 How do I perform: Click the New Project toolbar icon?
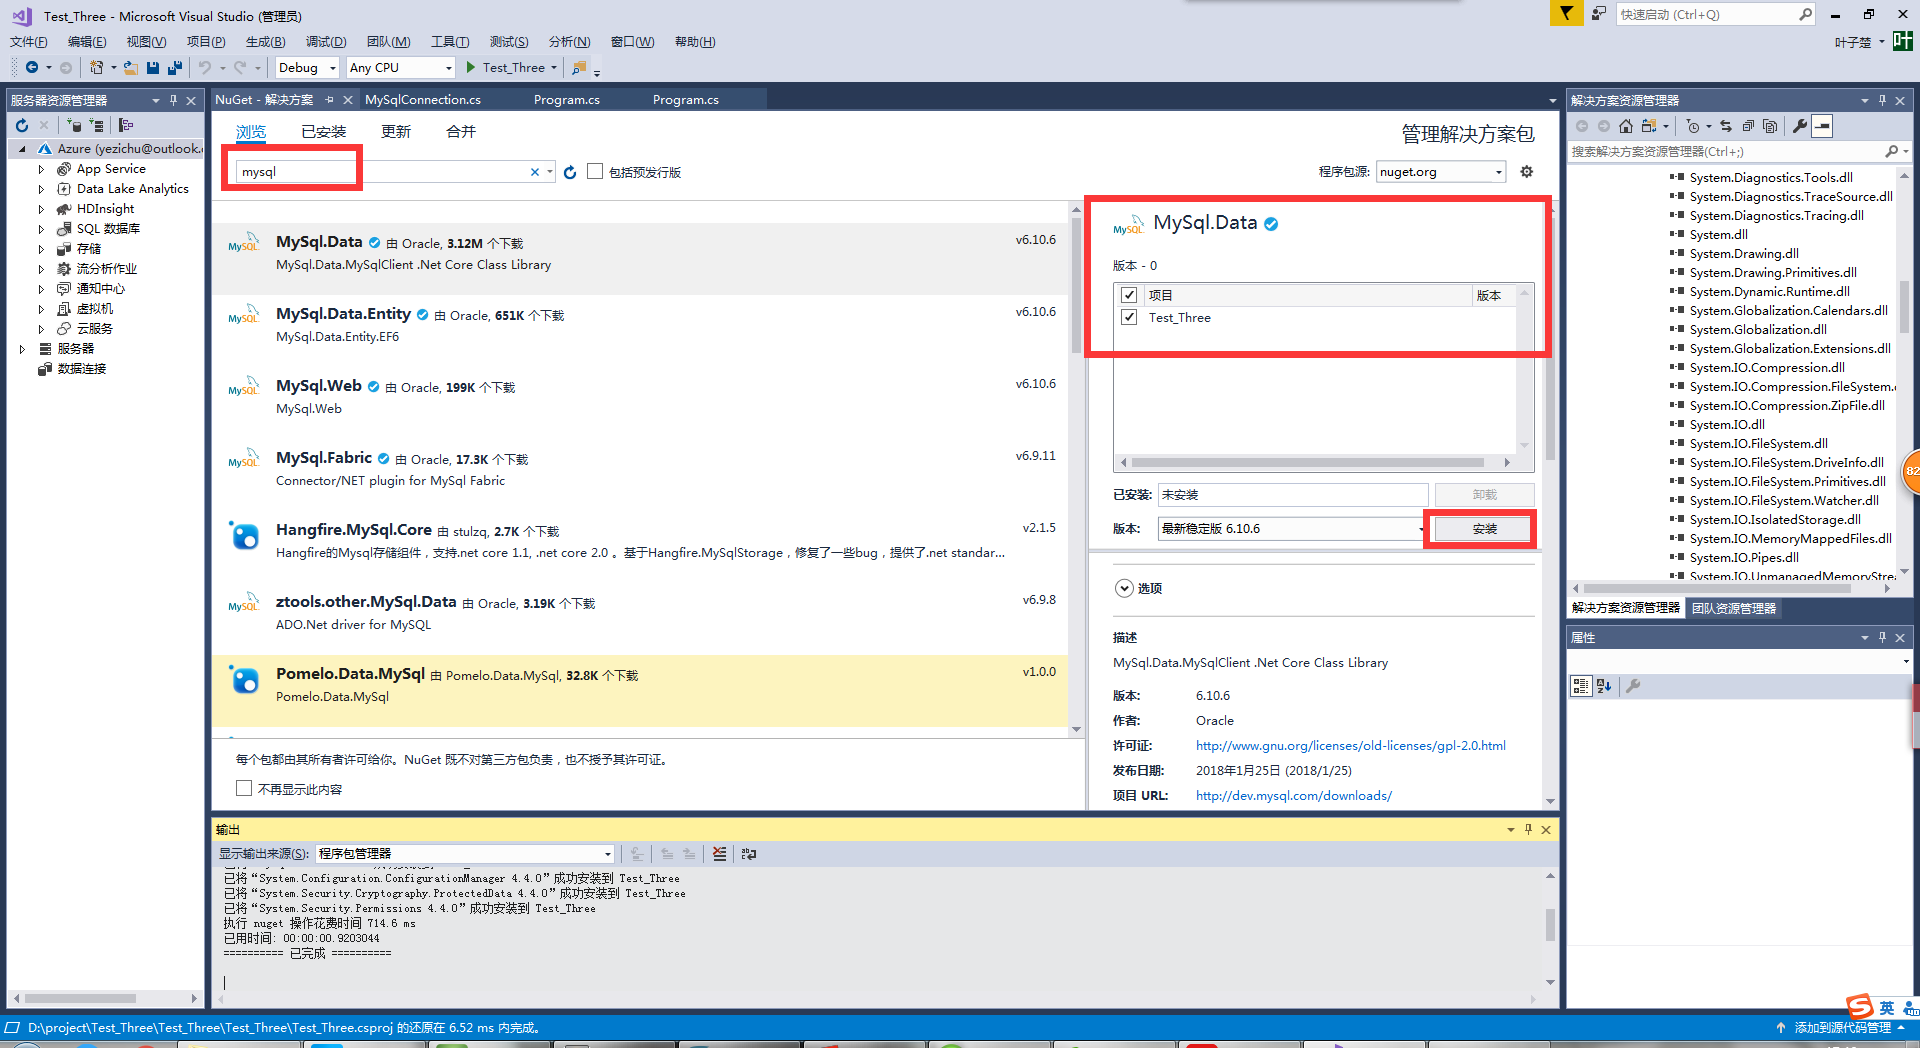[x=96, y=67]
